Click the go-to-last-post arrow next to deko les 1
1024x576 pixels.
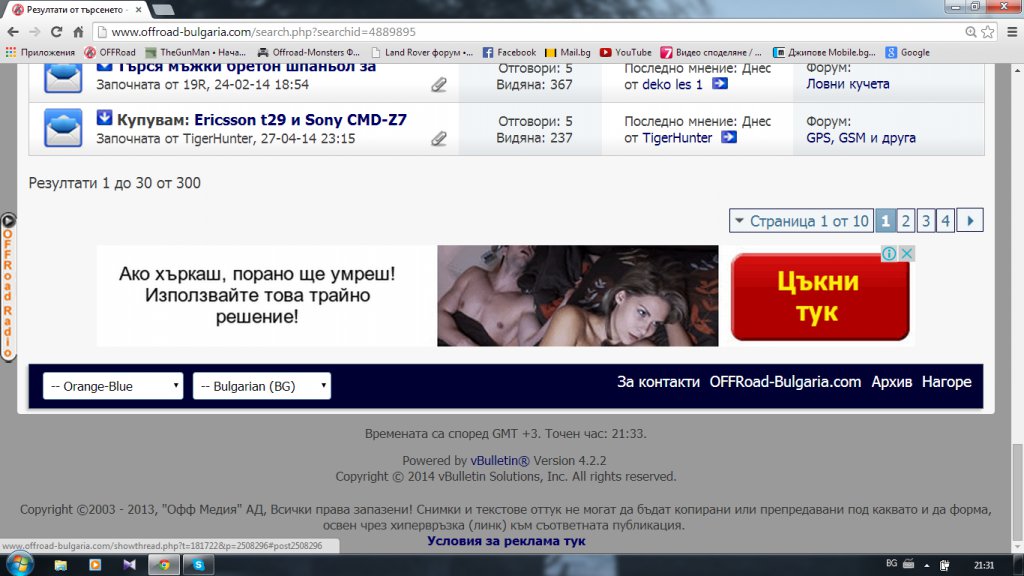tap(719, 84)
